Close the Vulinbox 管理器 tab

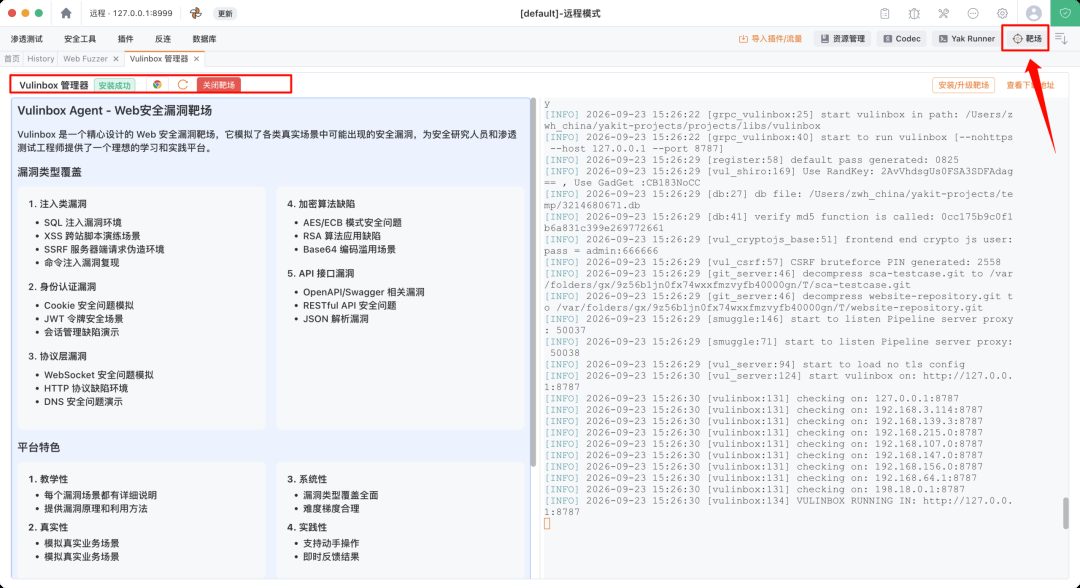(196, 59)
